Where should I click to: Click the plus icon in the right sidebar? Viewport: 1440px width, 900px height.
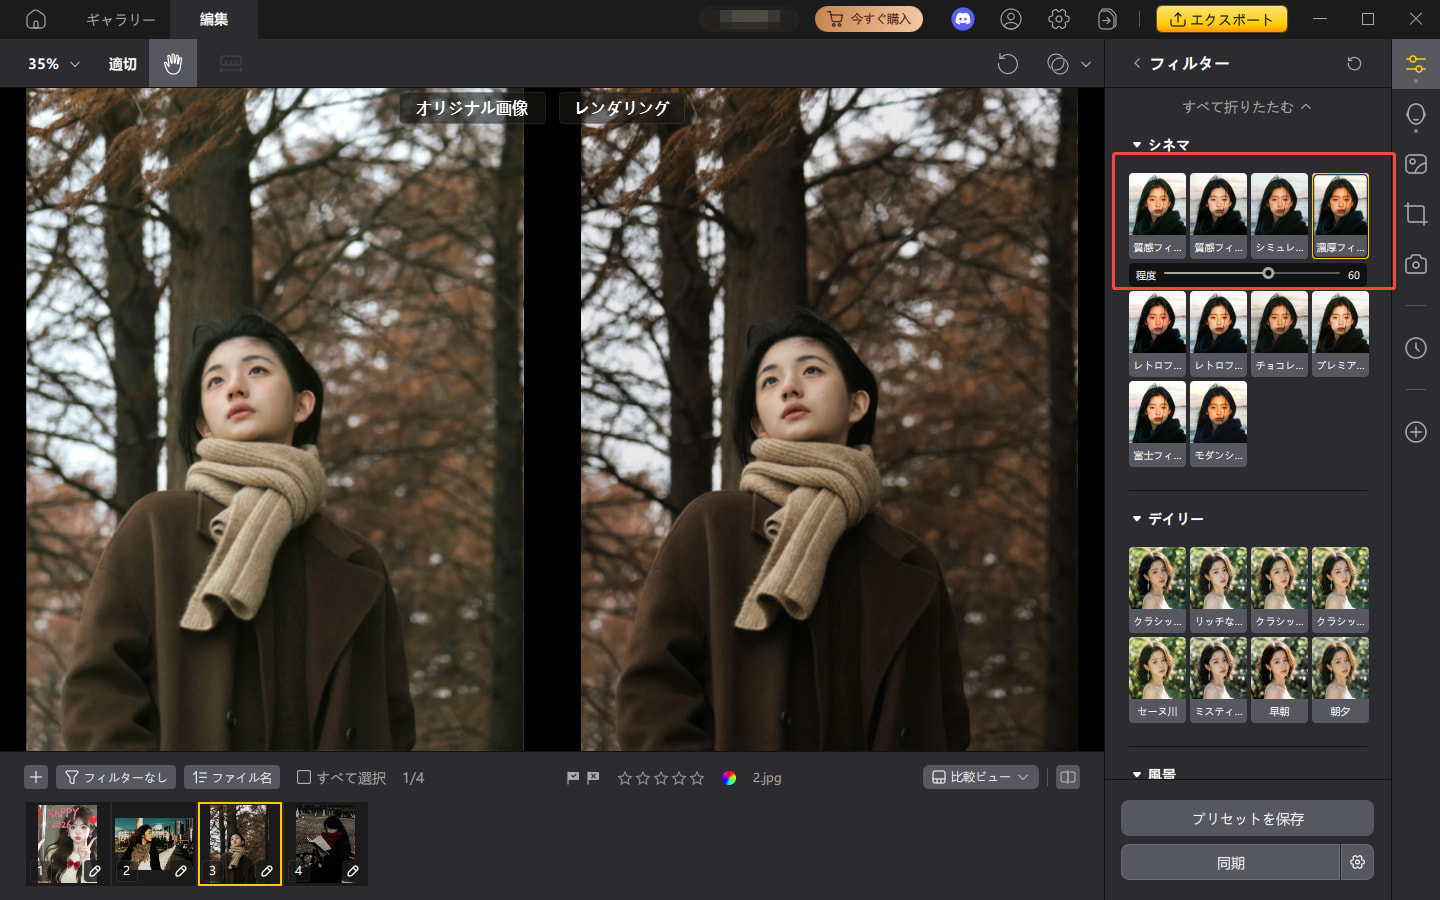pos(1416,432)
